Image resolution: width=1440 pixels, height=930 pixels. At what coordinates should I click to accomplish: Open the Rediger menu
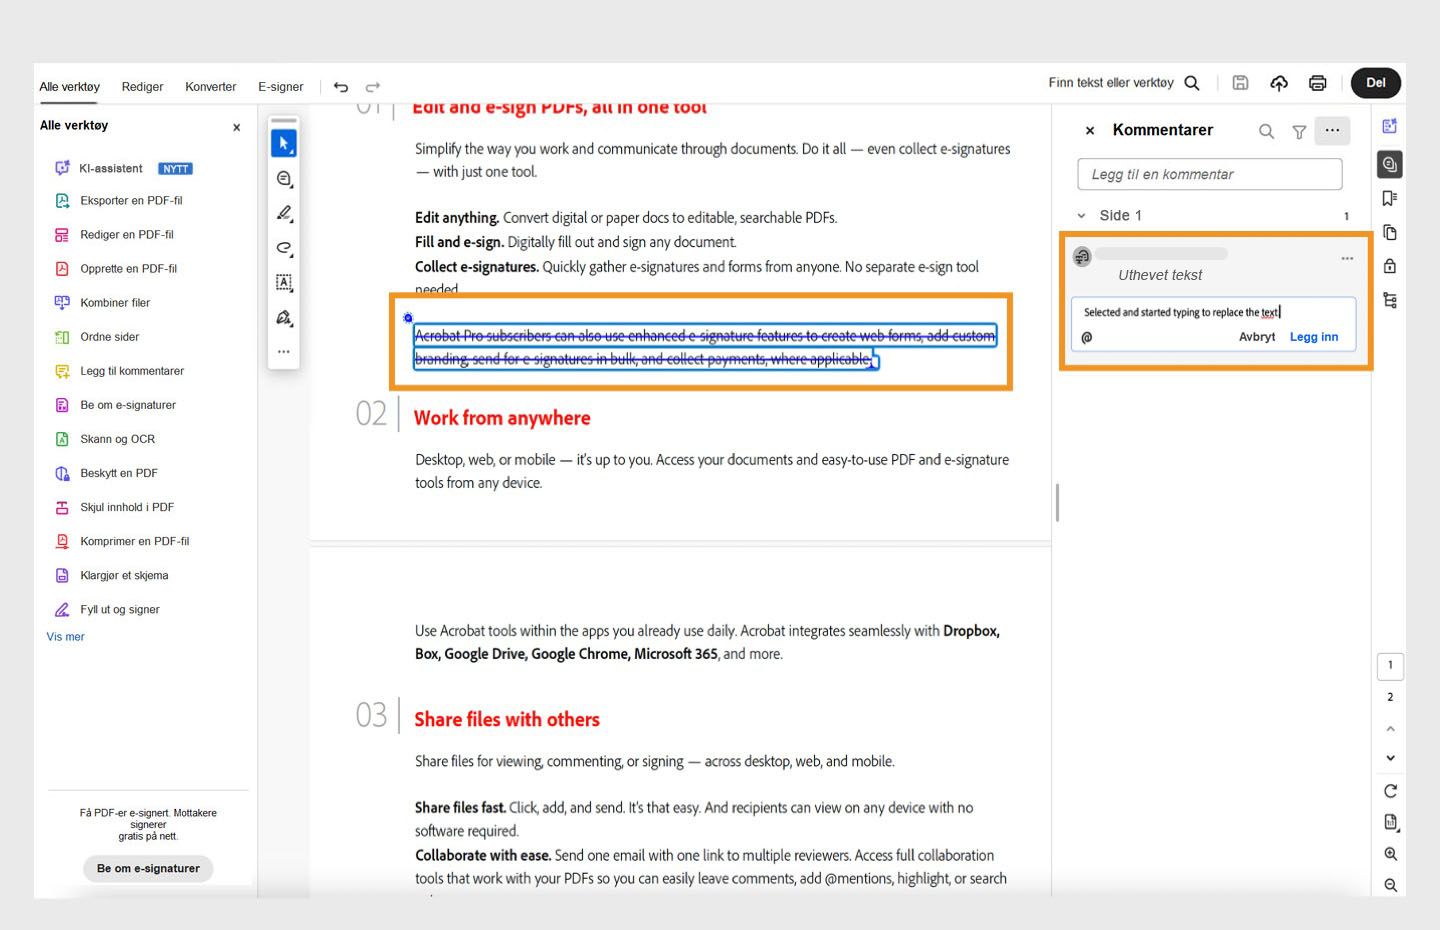tap(142, 87)
